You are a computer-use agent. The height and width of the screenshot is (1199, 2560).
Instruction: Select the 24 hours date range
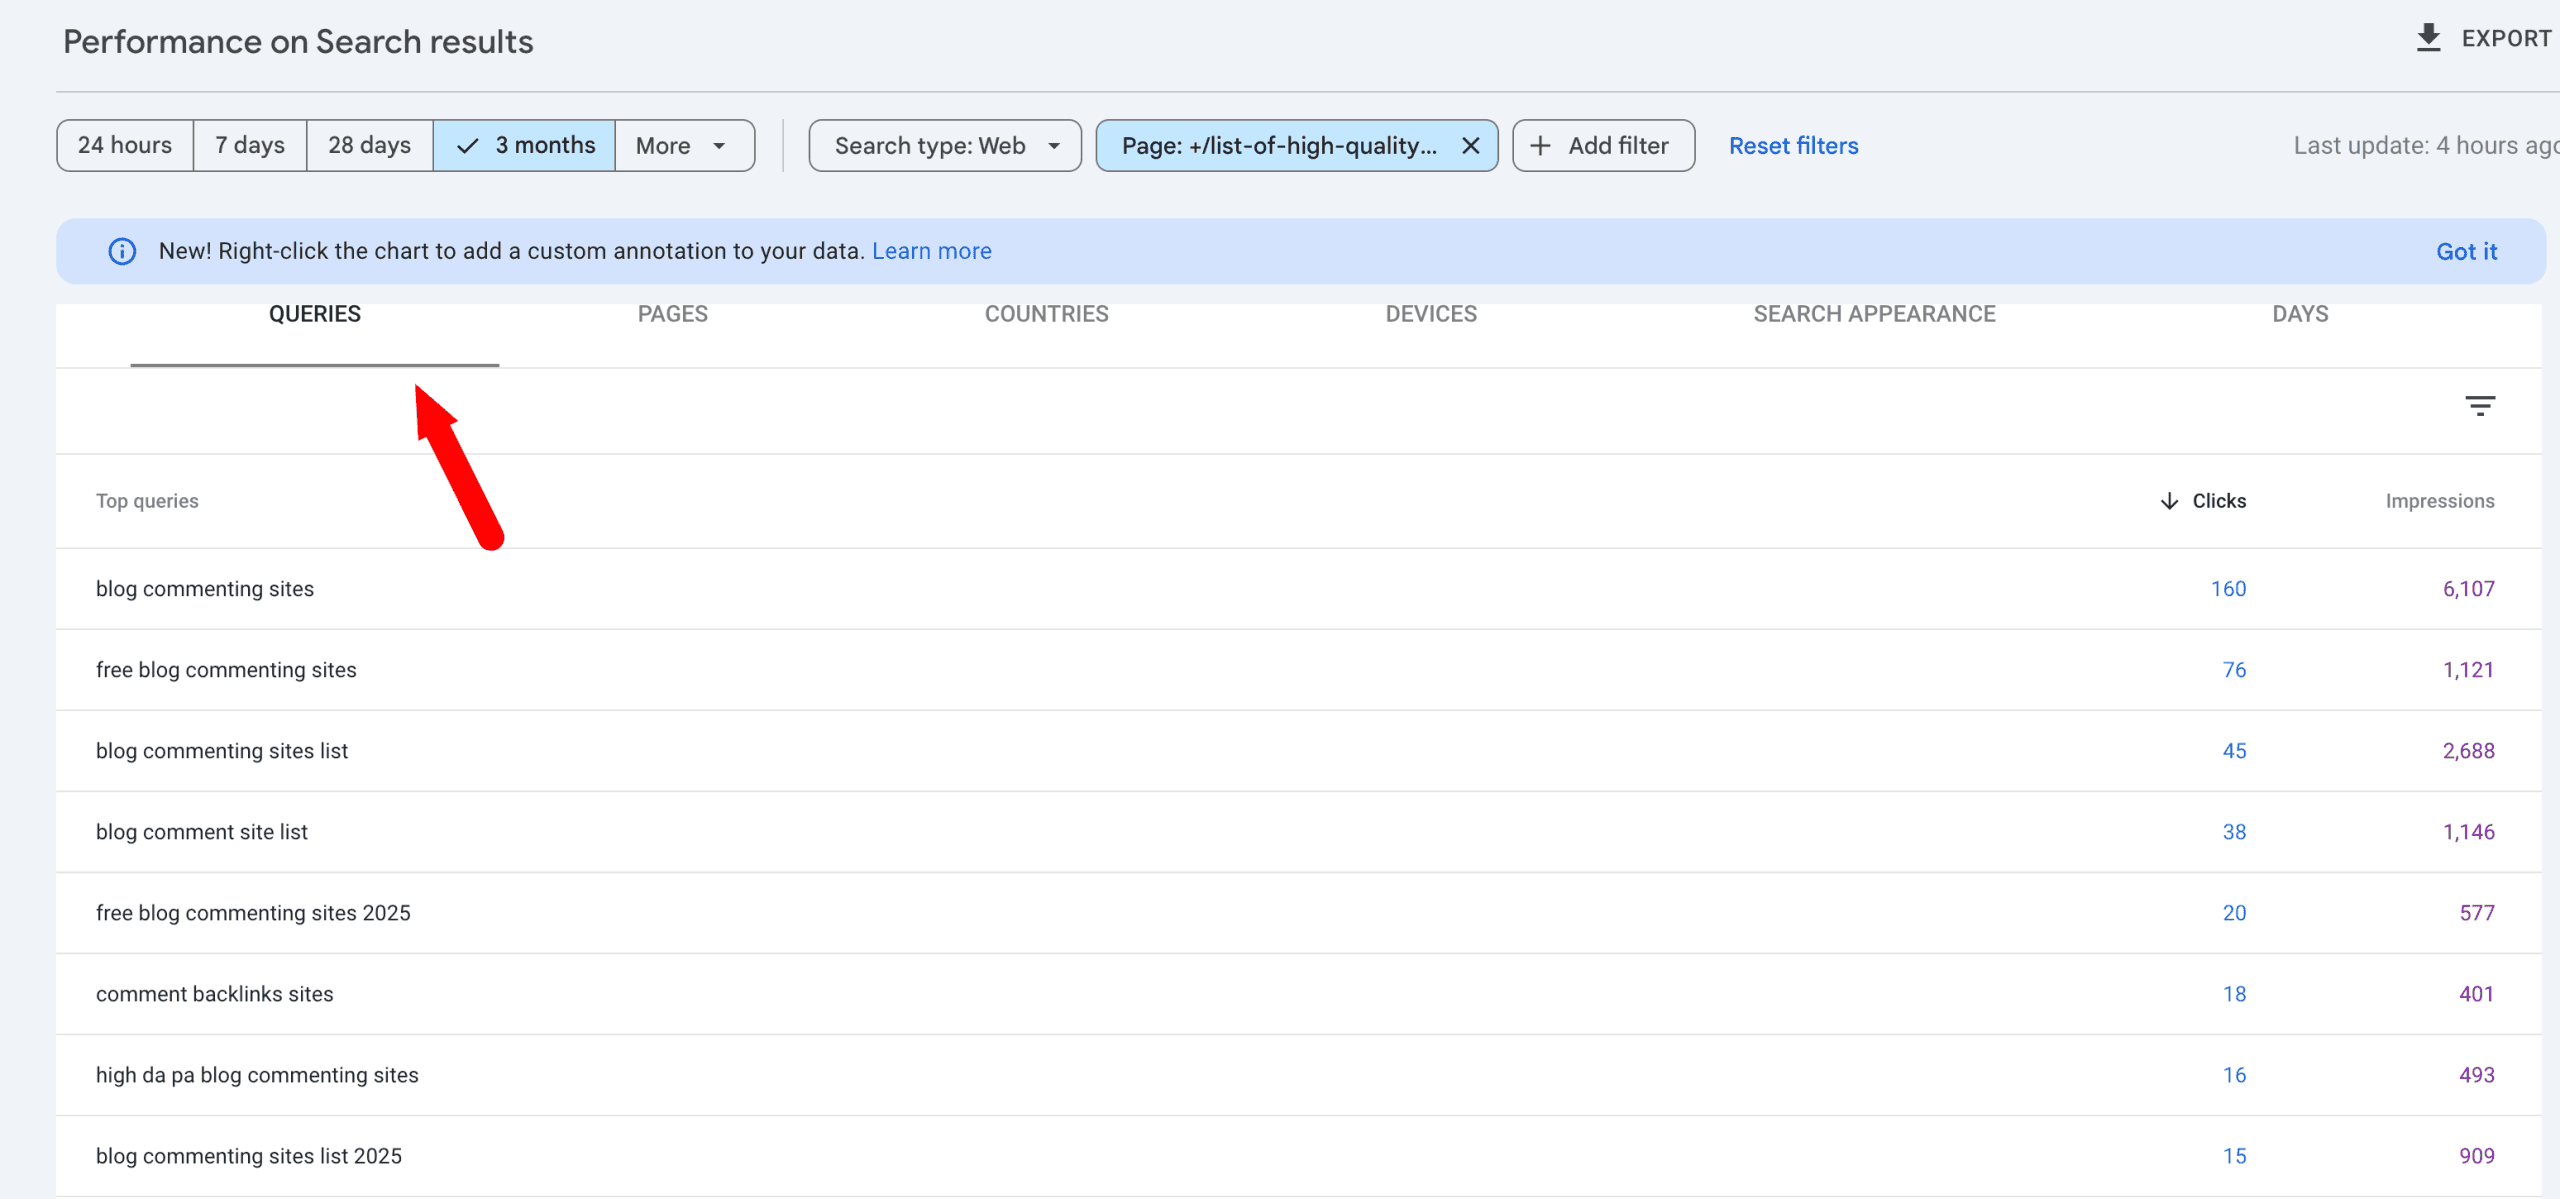coord(124,144)
